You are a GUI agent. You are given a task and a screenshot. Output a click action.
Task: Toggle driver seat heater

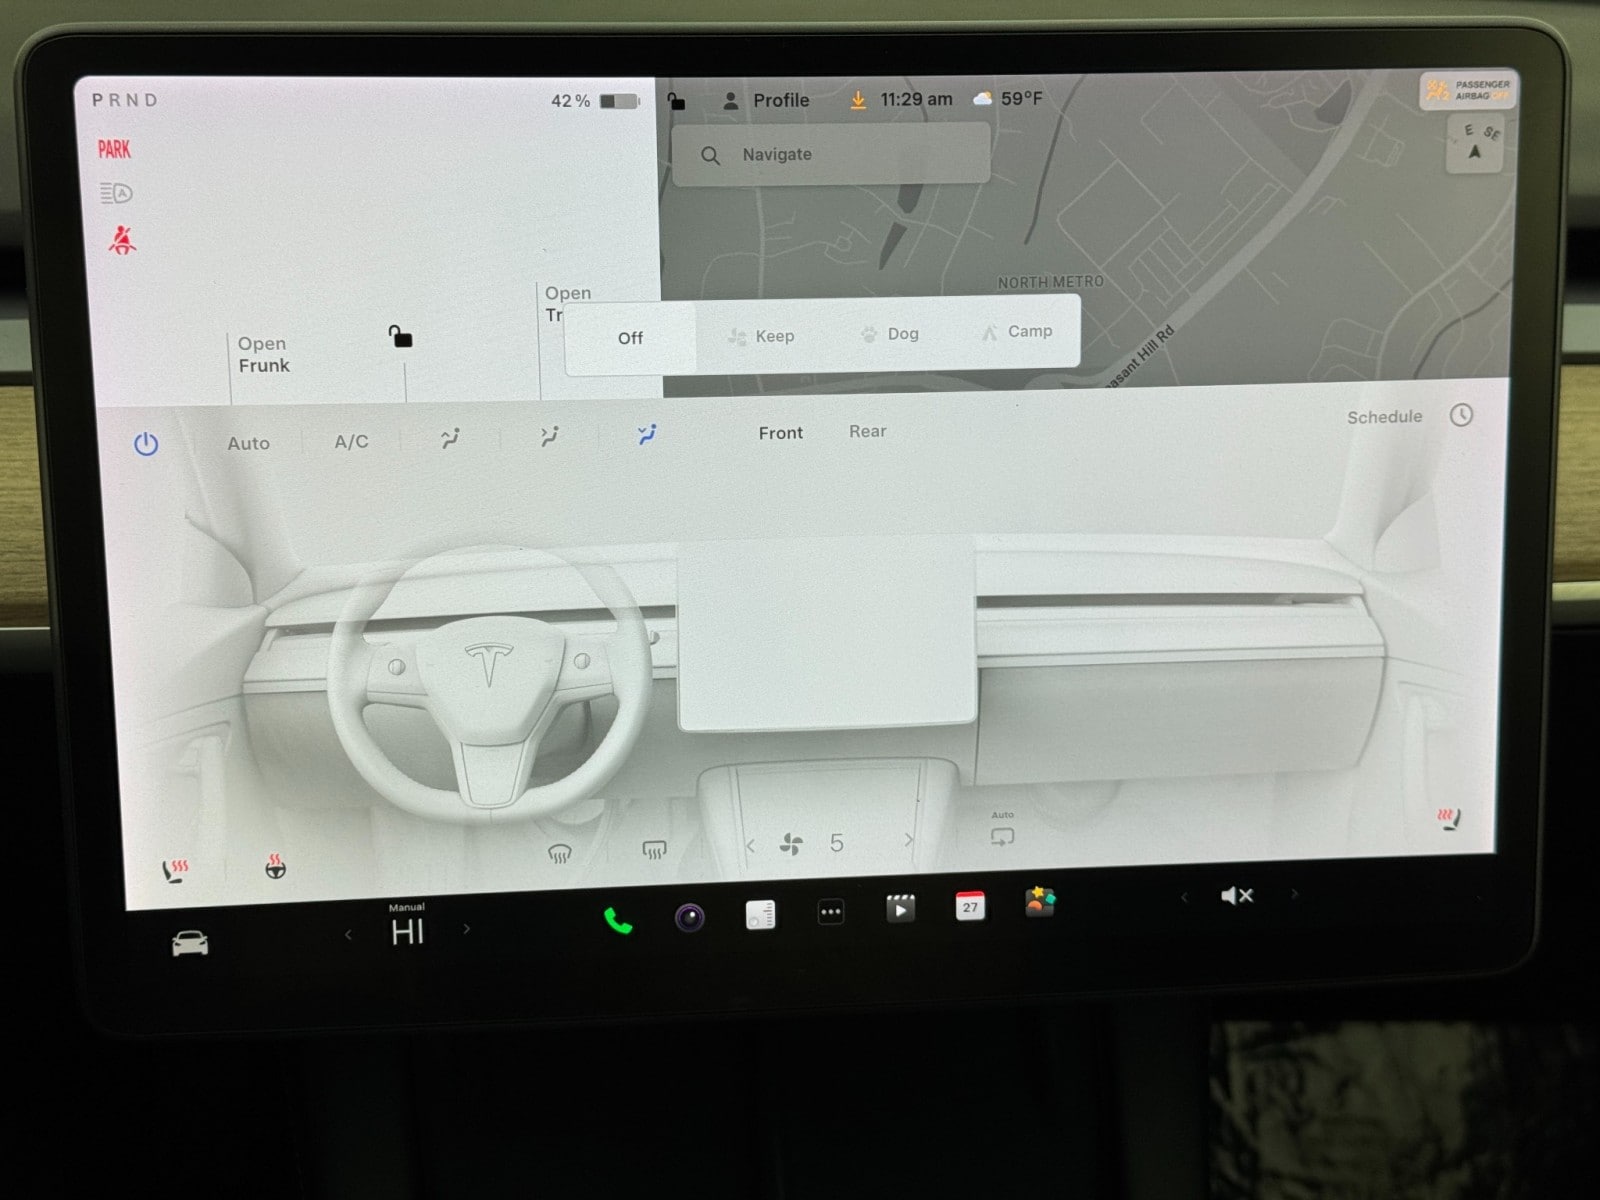pyautogui.click(x=175, y=870)
